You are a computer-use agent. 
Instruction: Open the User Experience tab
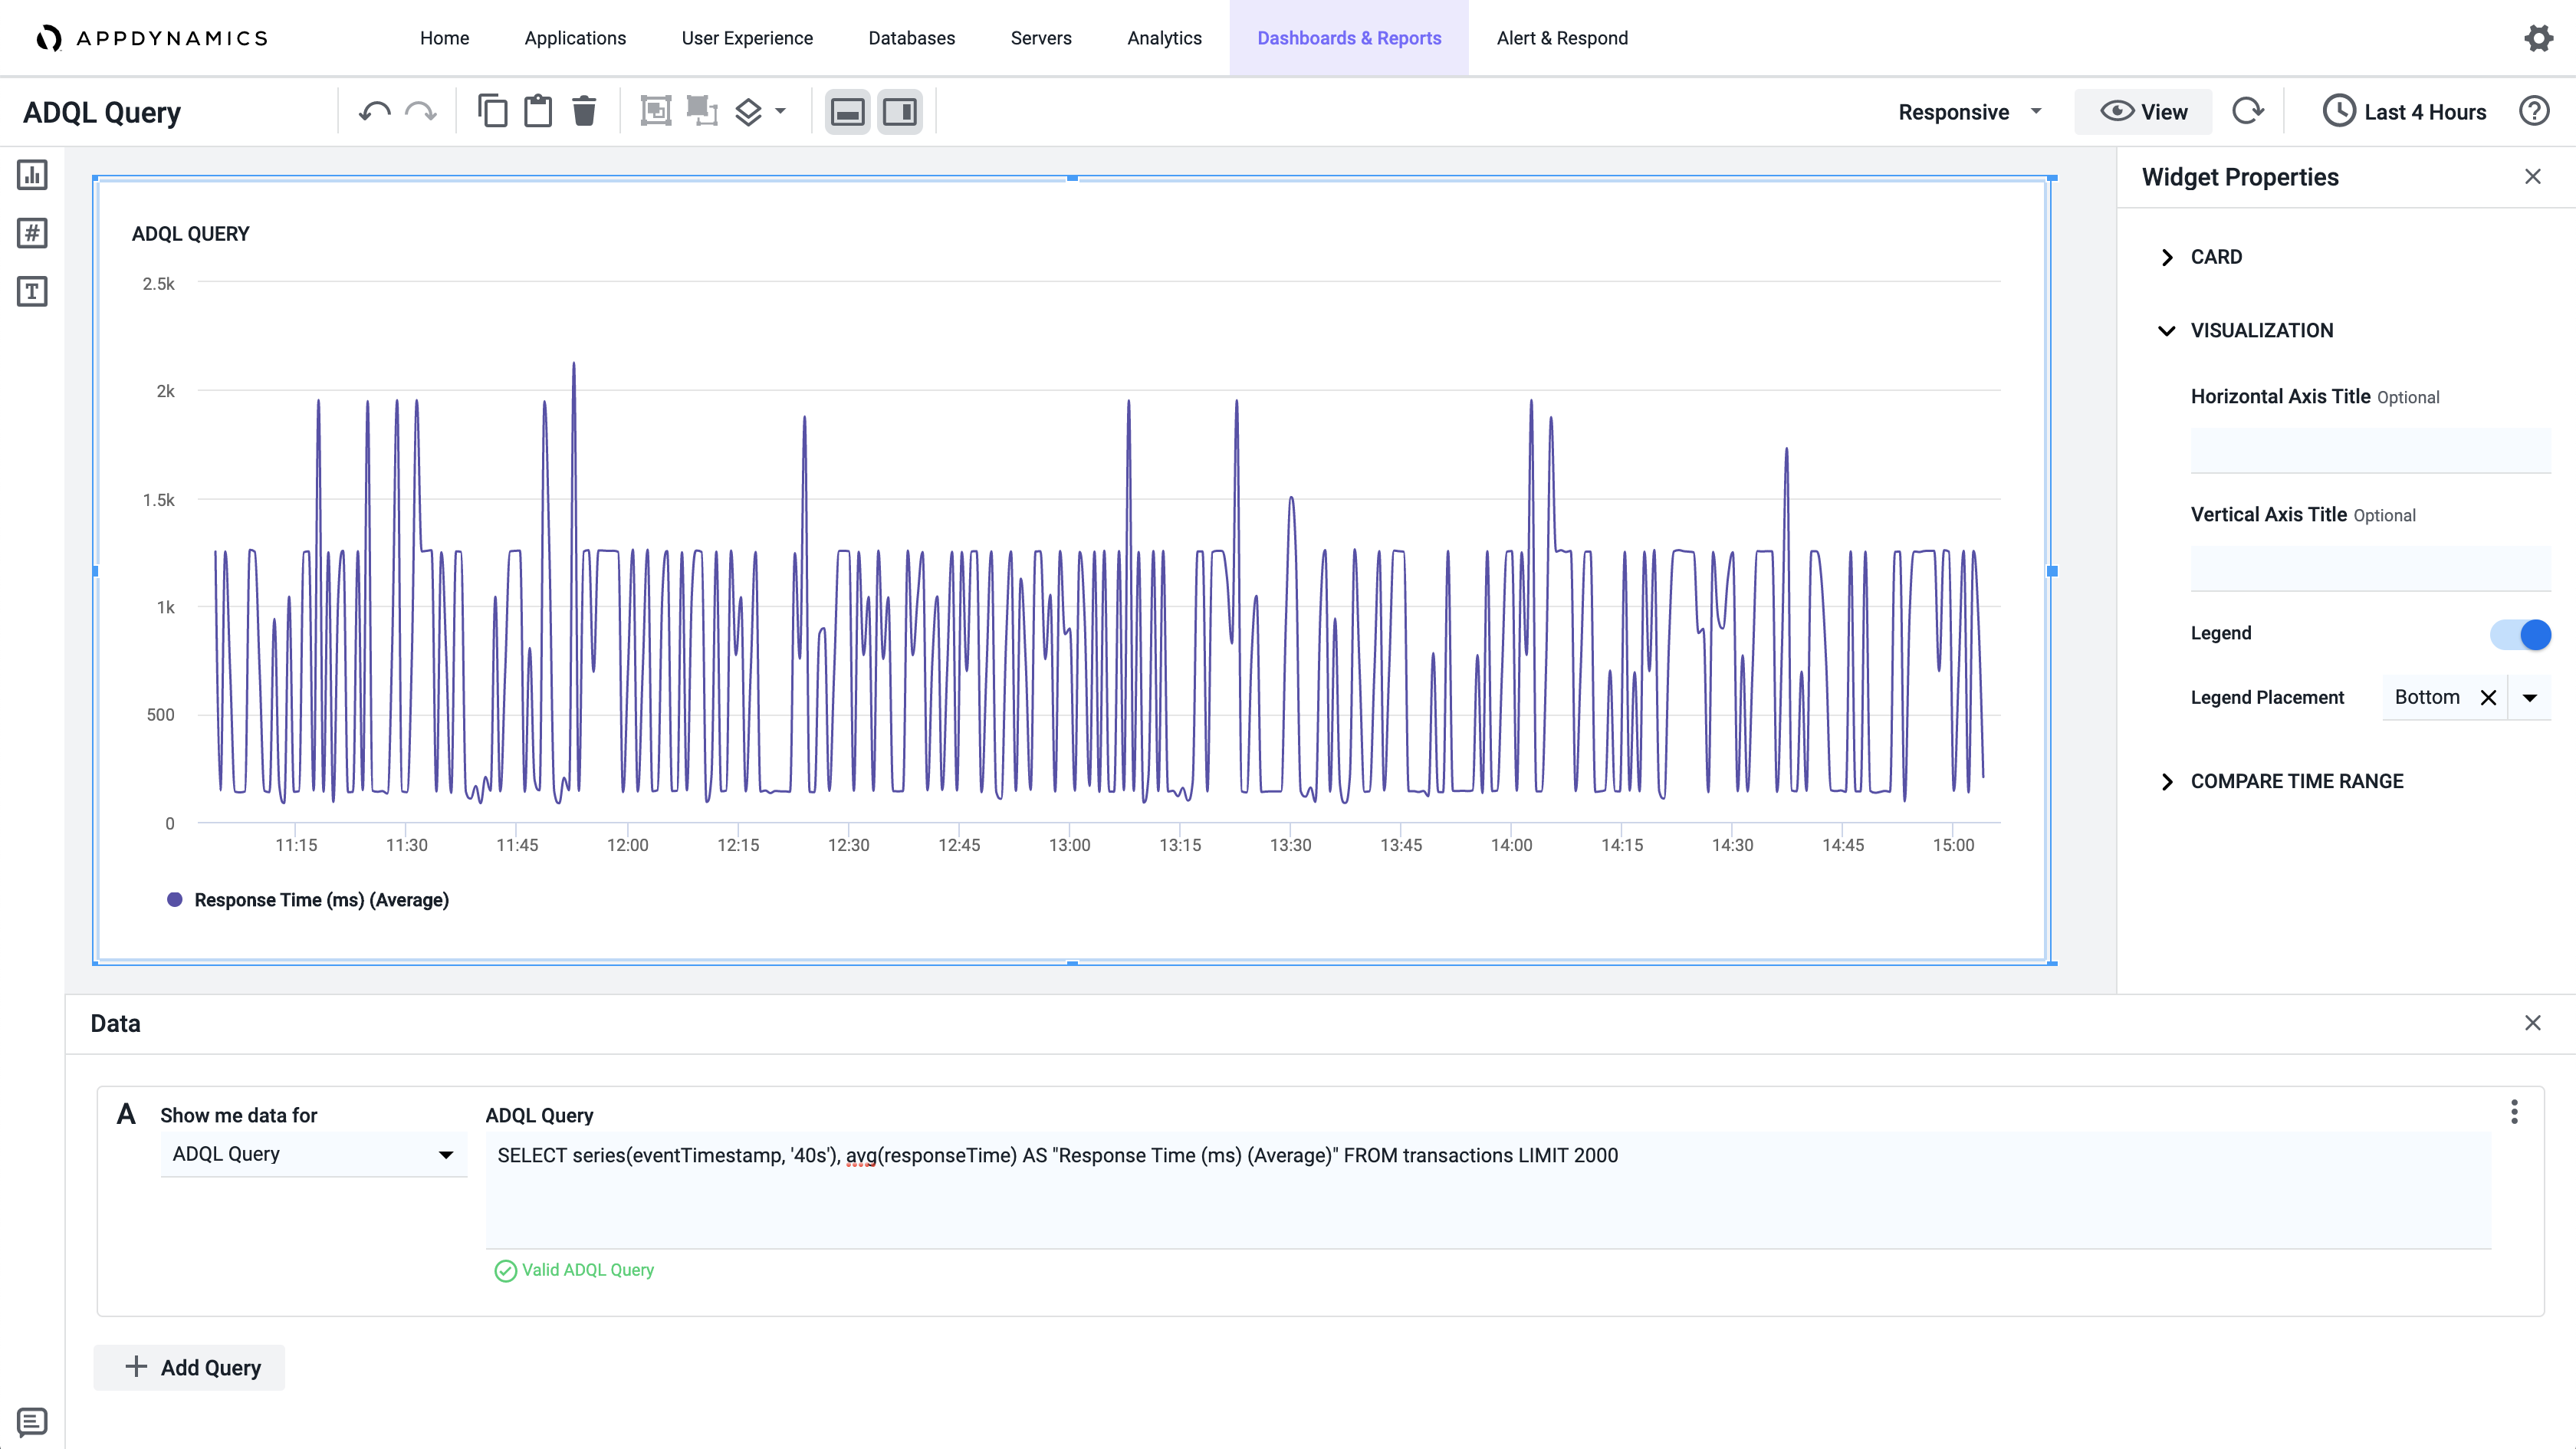click(x=747, y=38)
